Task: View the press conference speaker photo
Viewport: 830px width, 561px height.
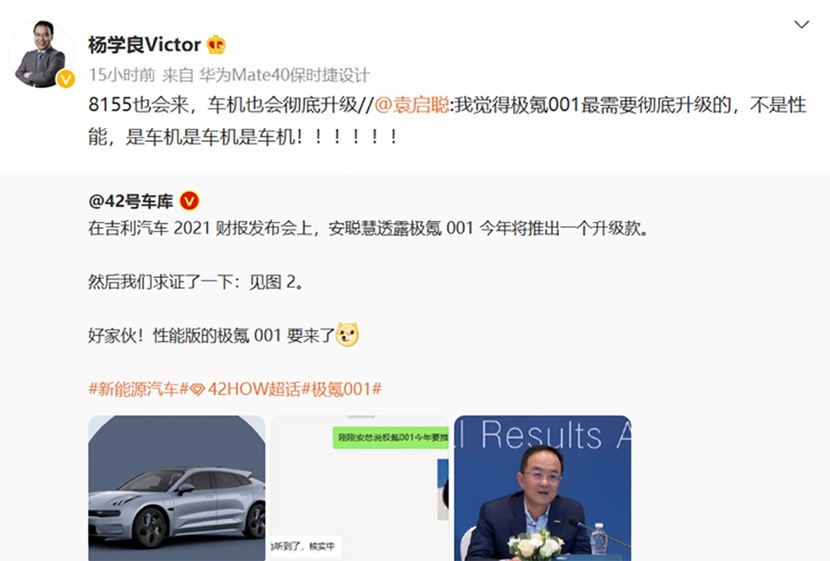Action: pyautogui.click(x=543, y=488)
